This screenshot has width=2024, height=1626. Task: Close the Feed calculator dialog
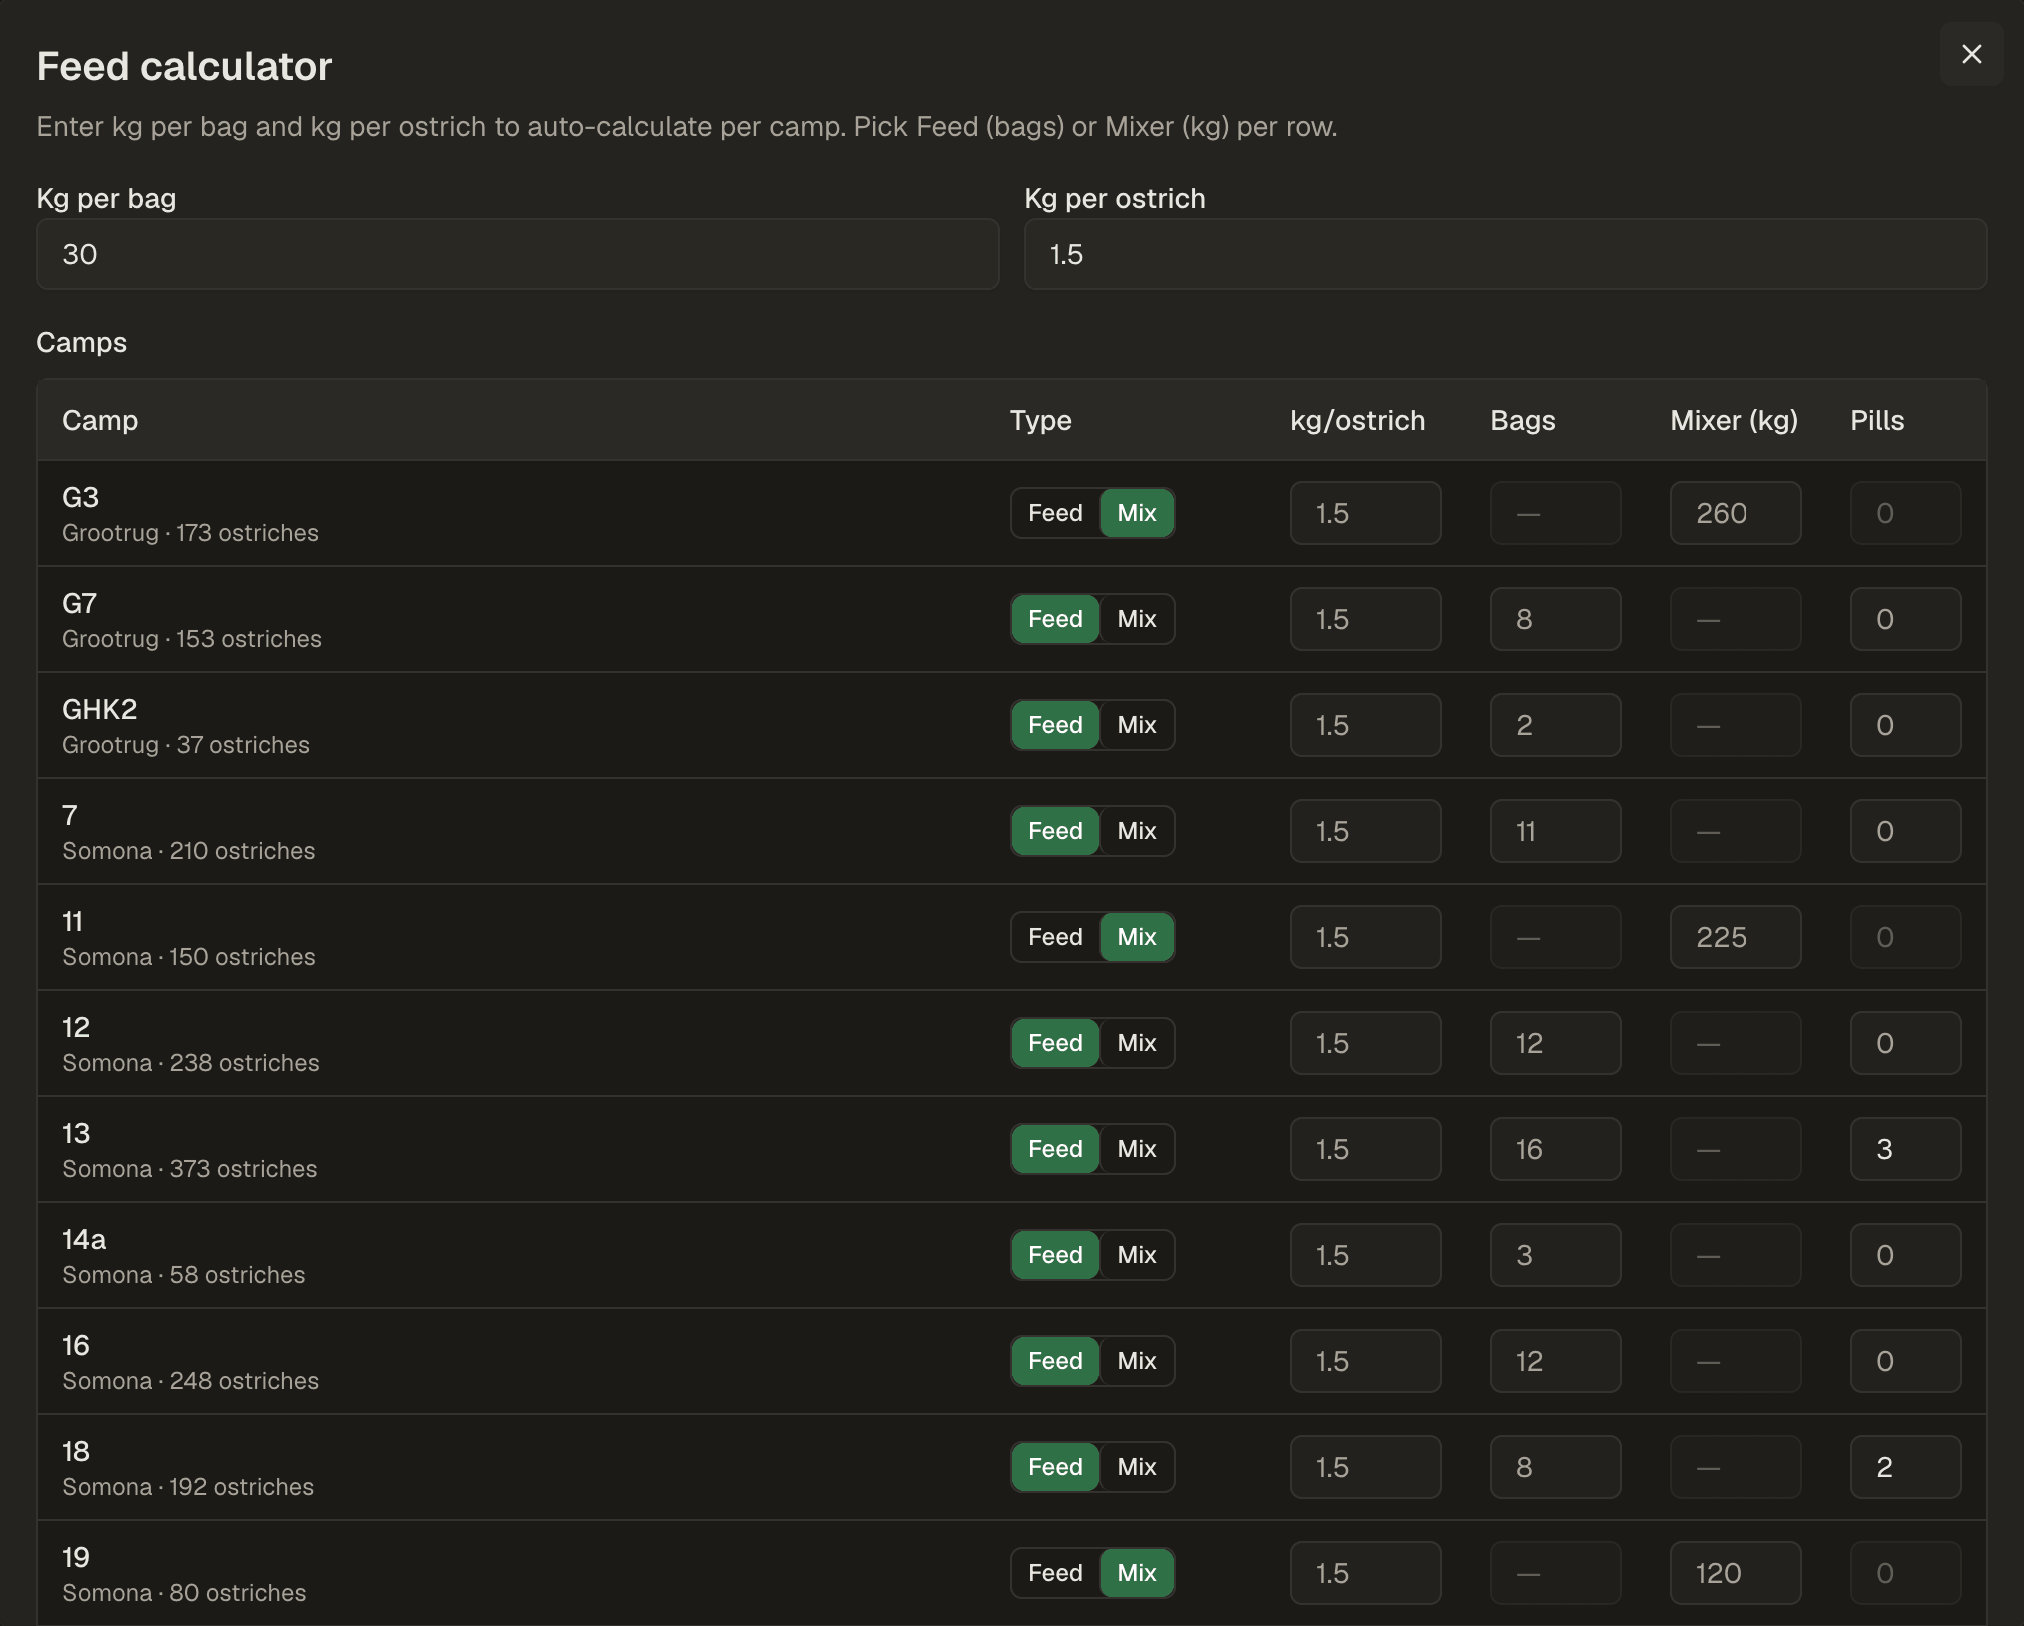coord(1971,54)
